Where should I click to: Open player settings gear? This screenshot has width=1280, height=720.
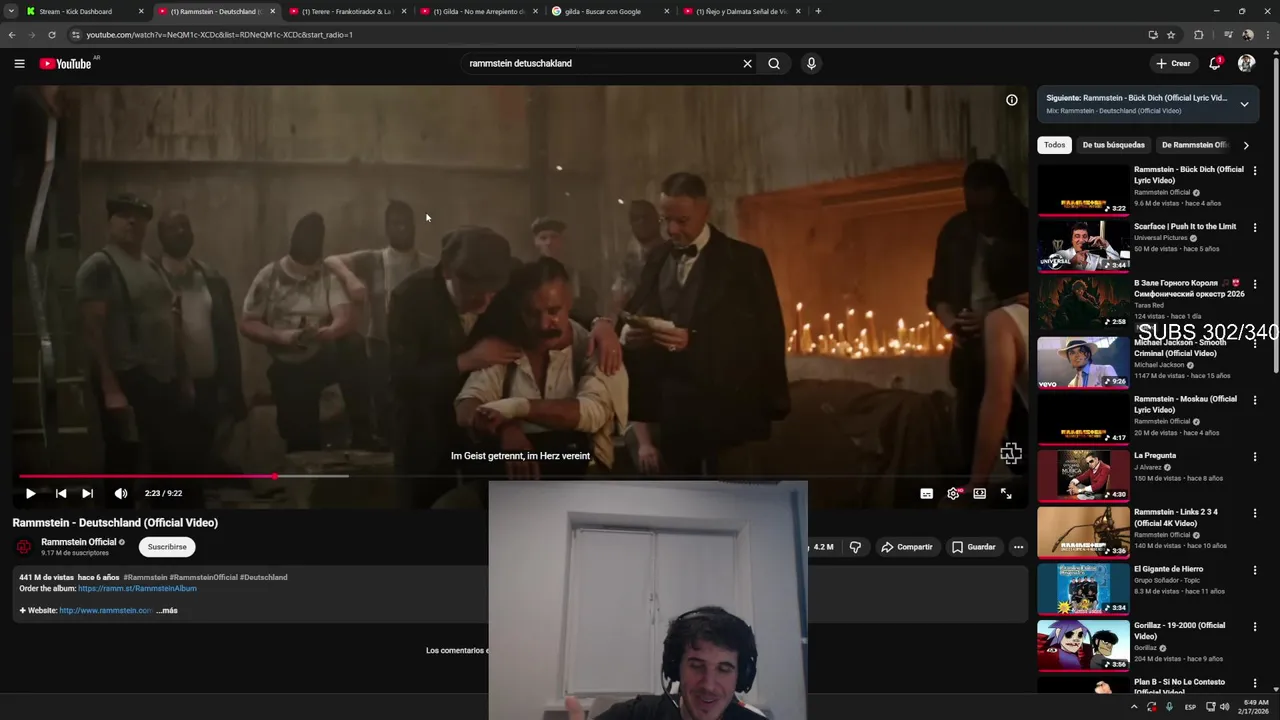[953, 493]
